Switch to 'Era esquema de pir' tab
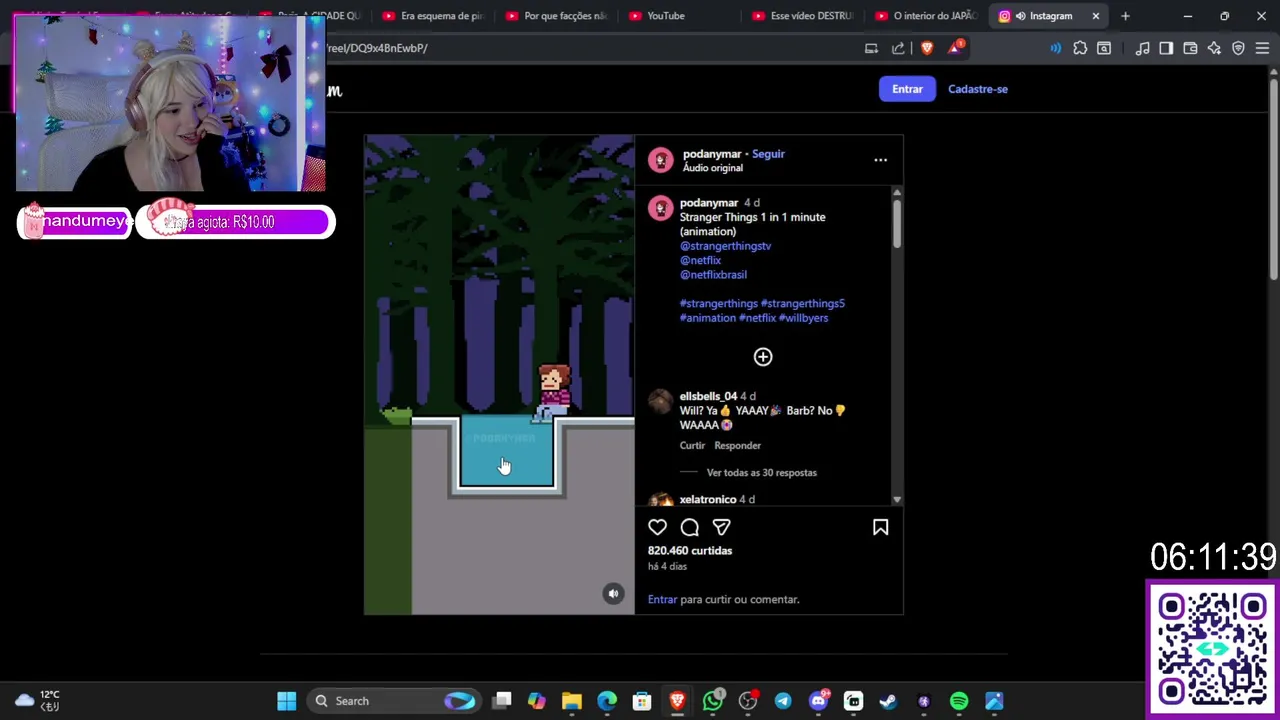Viewport: 1280px width, 720px height. [433, 16]
